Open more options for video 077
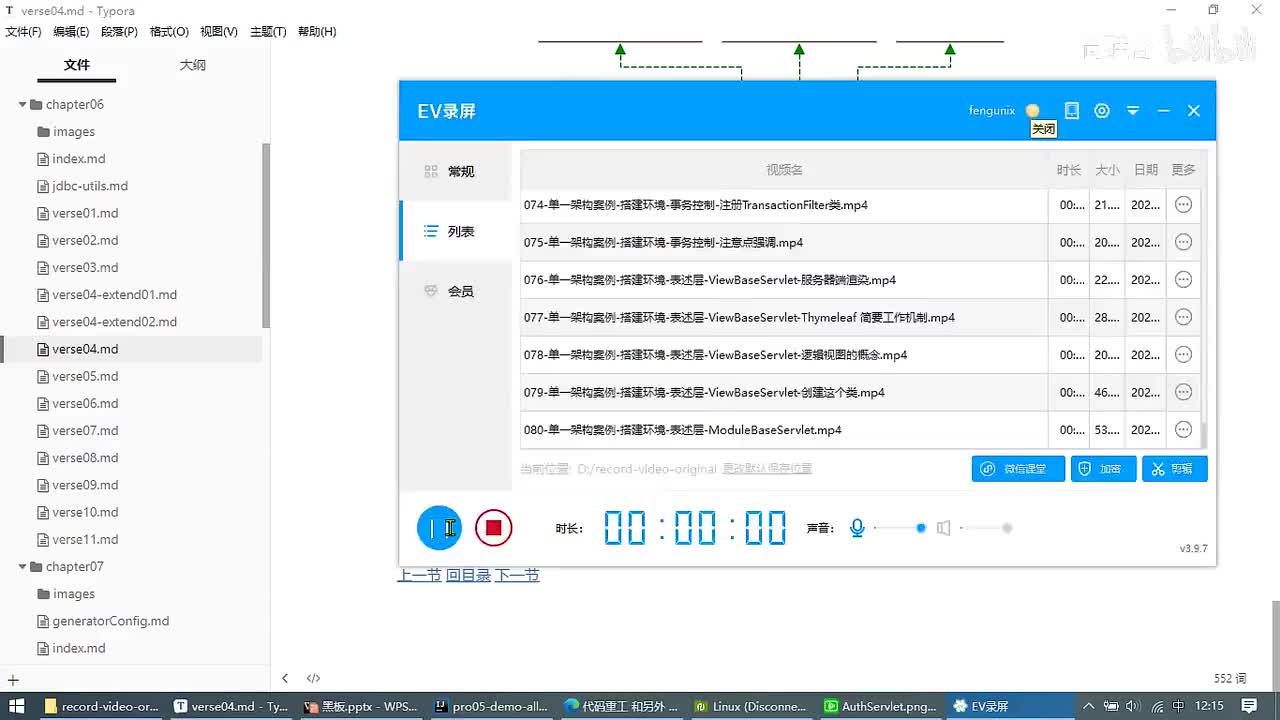 point(1183,317)
